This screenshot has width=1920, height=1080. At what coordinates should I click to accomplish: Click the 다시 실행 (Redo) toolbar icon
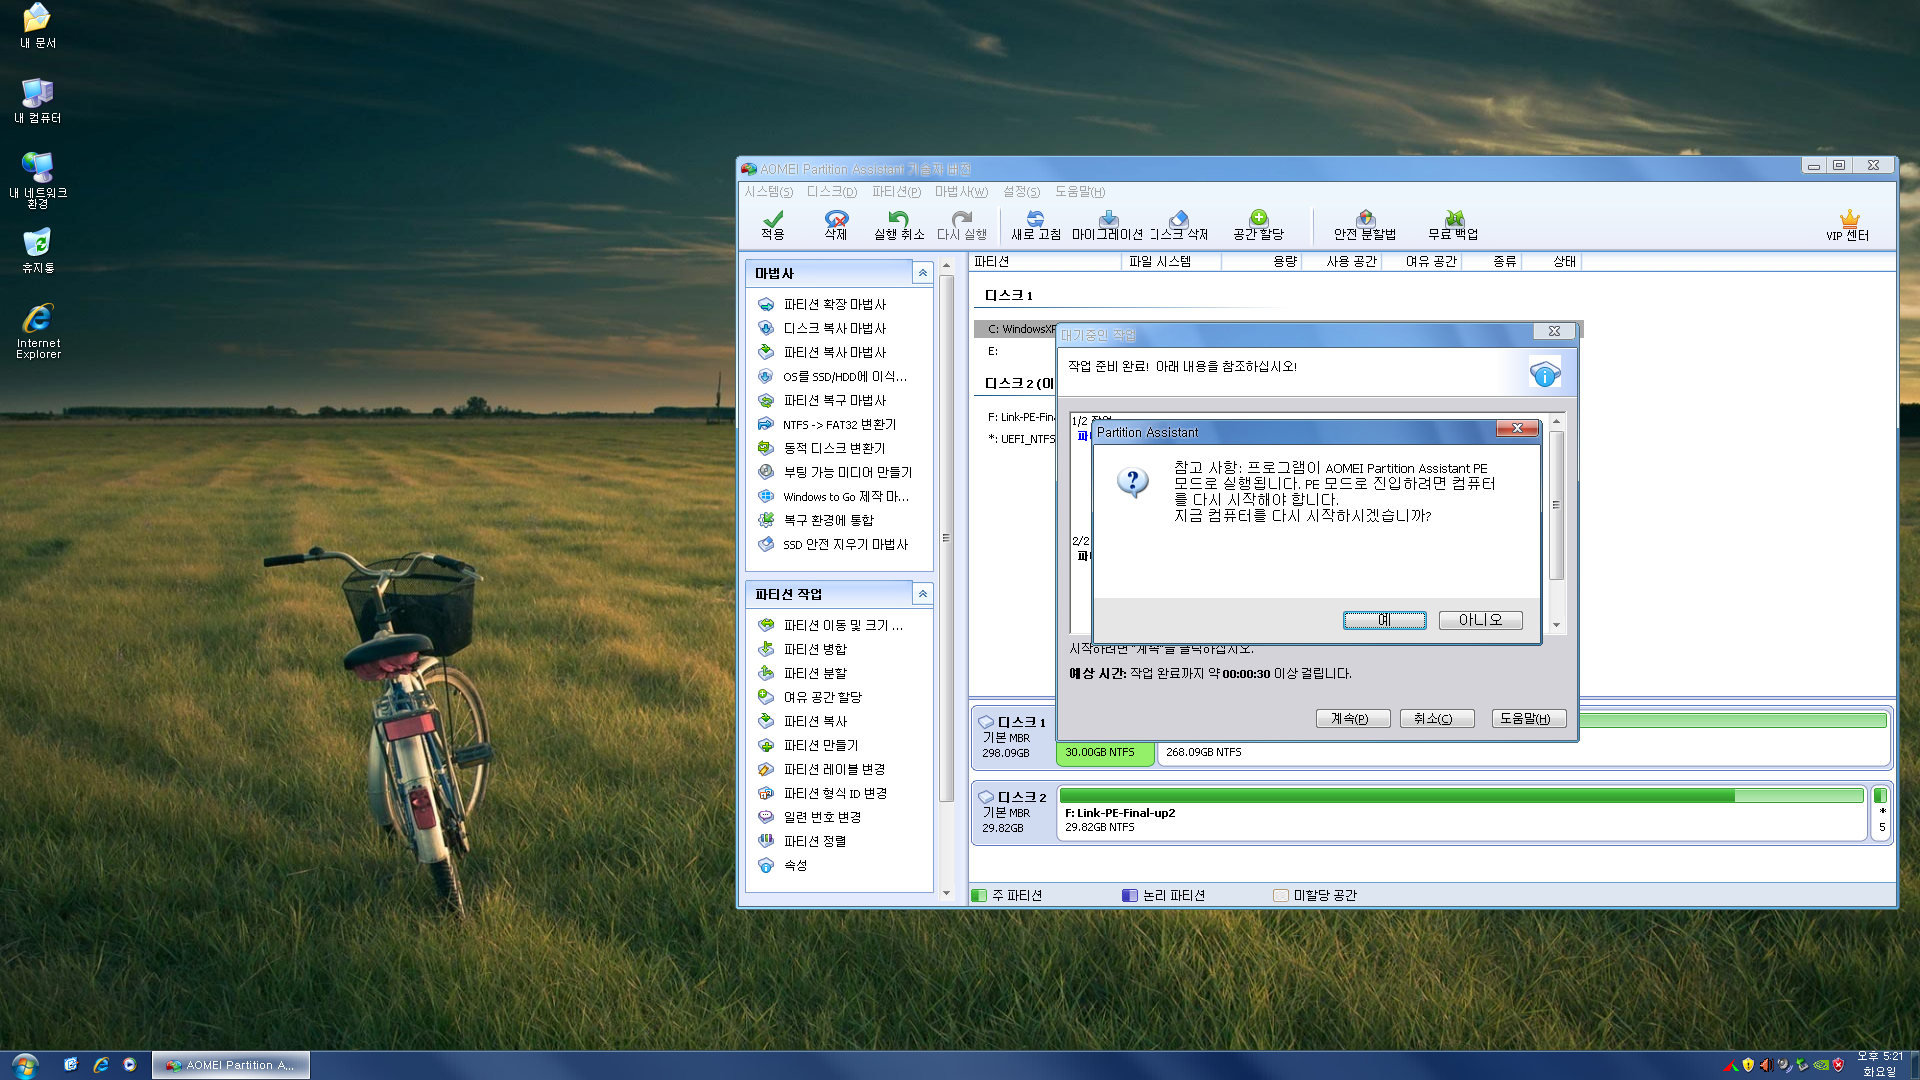(x=961, y=225)
